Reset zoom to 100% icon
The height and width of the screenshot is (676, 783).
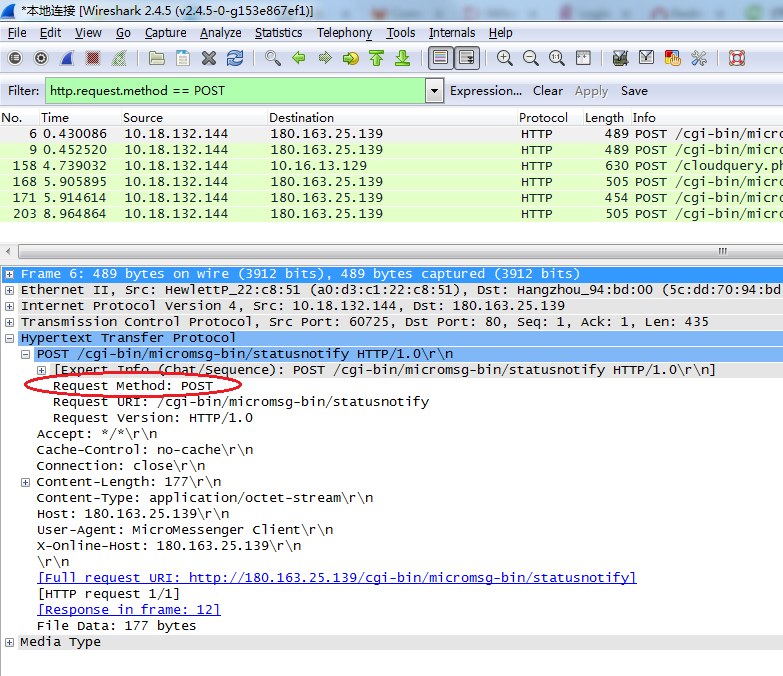pyautogui.click(x=556, y=58)
